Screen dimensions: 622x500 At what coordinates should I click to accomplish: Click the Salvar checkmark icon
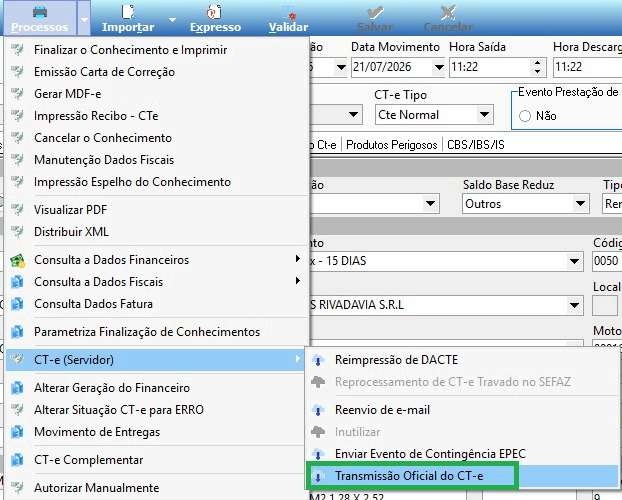click(x=375, y=13)
